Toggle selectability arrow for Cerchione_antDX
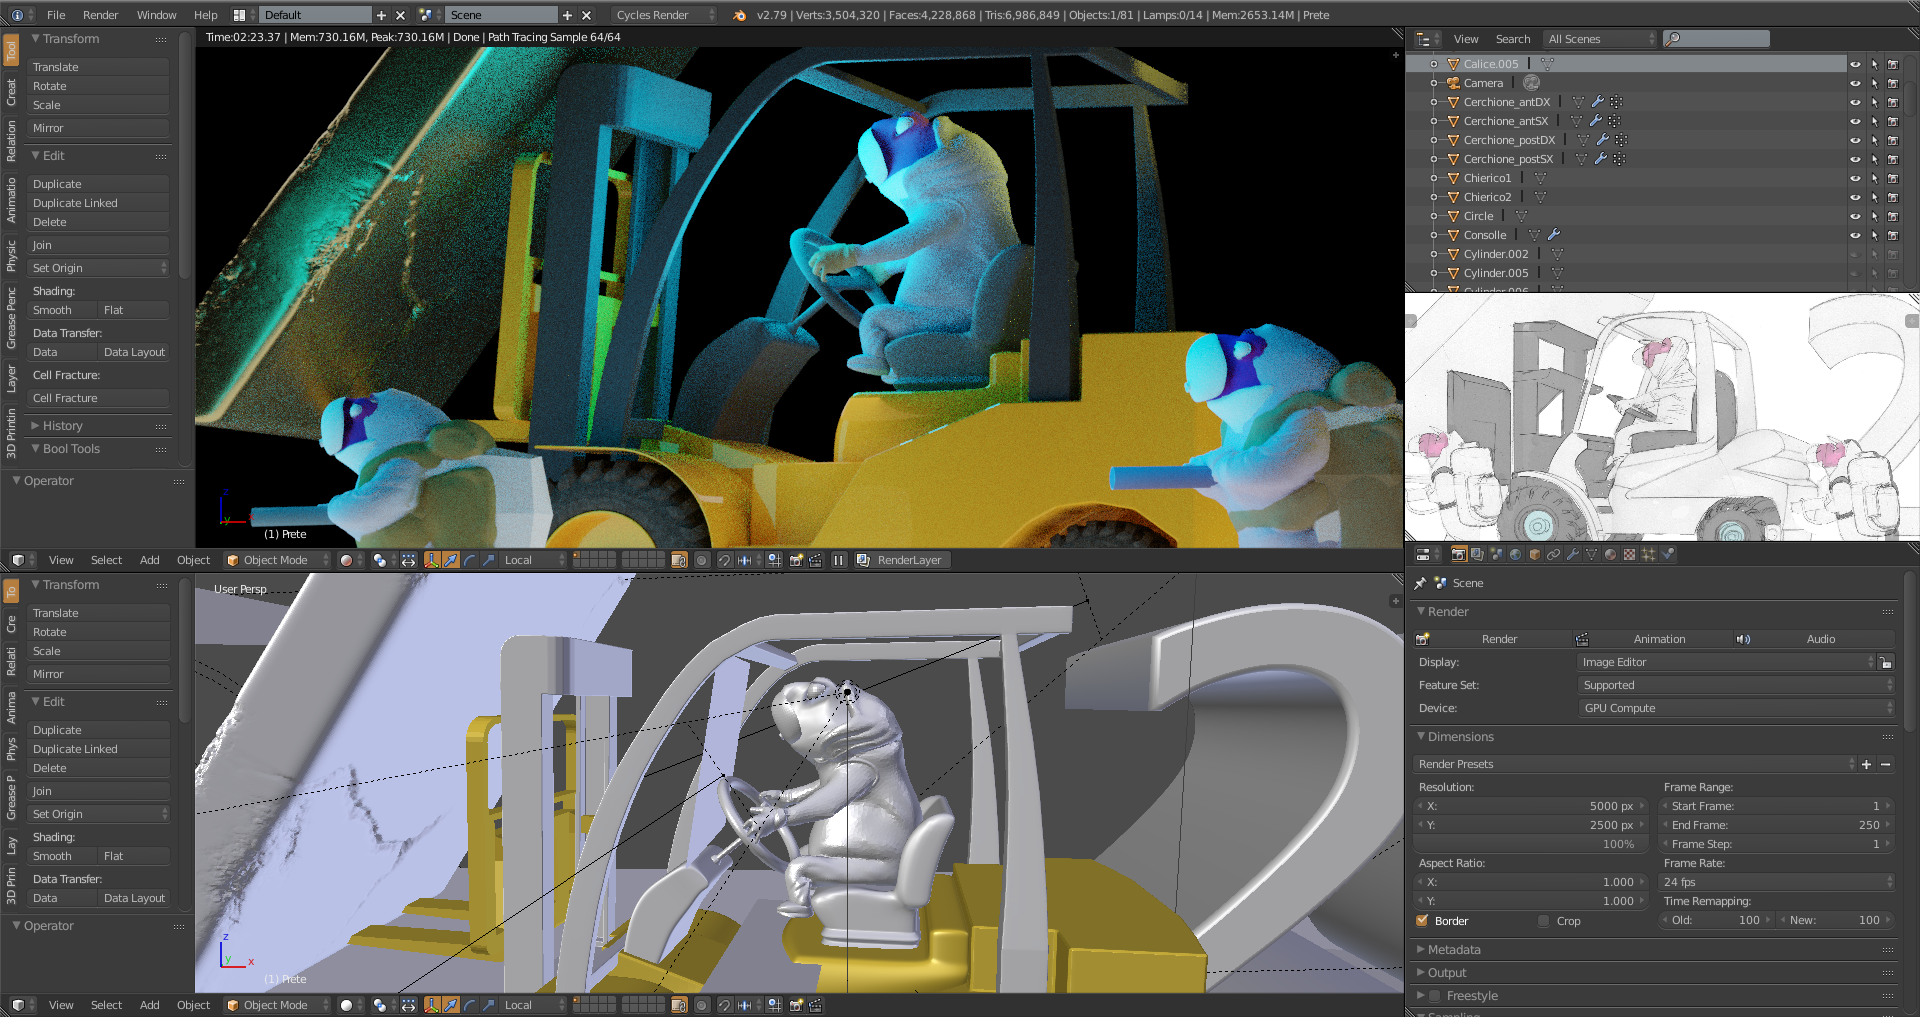 tap(1874, 102)
